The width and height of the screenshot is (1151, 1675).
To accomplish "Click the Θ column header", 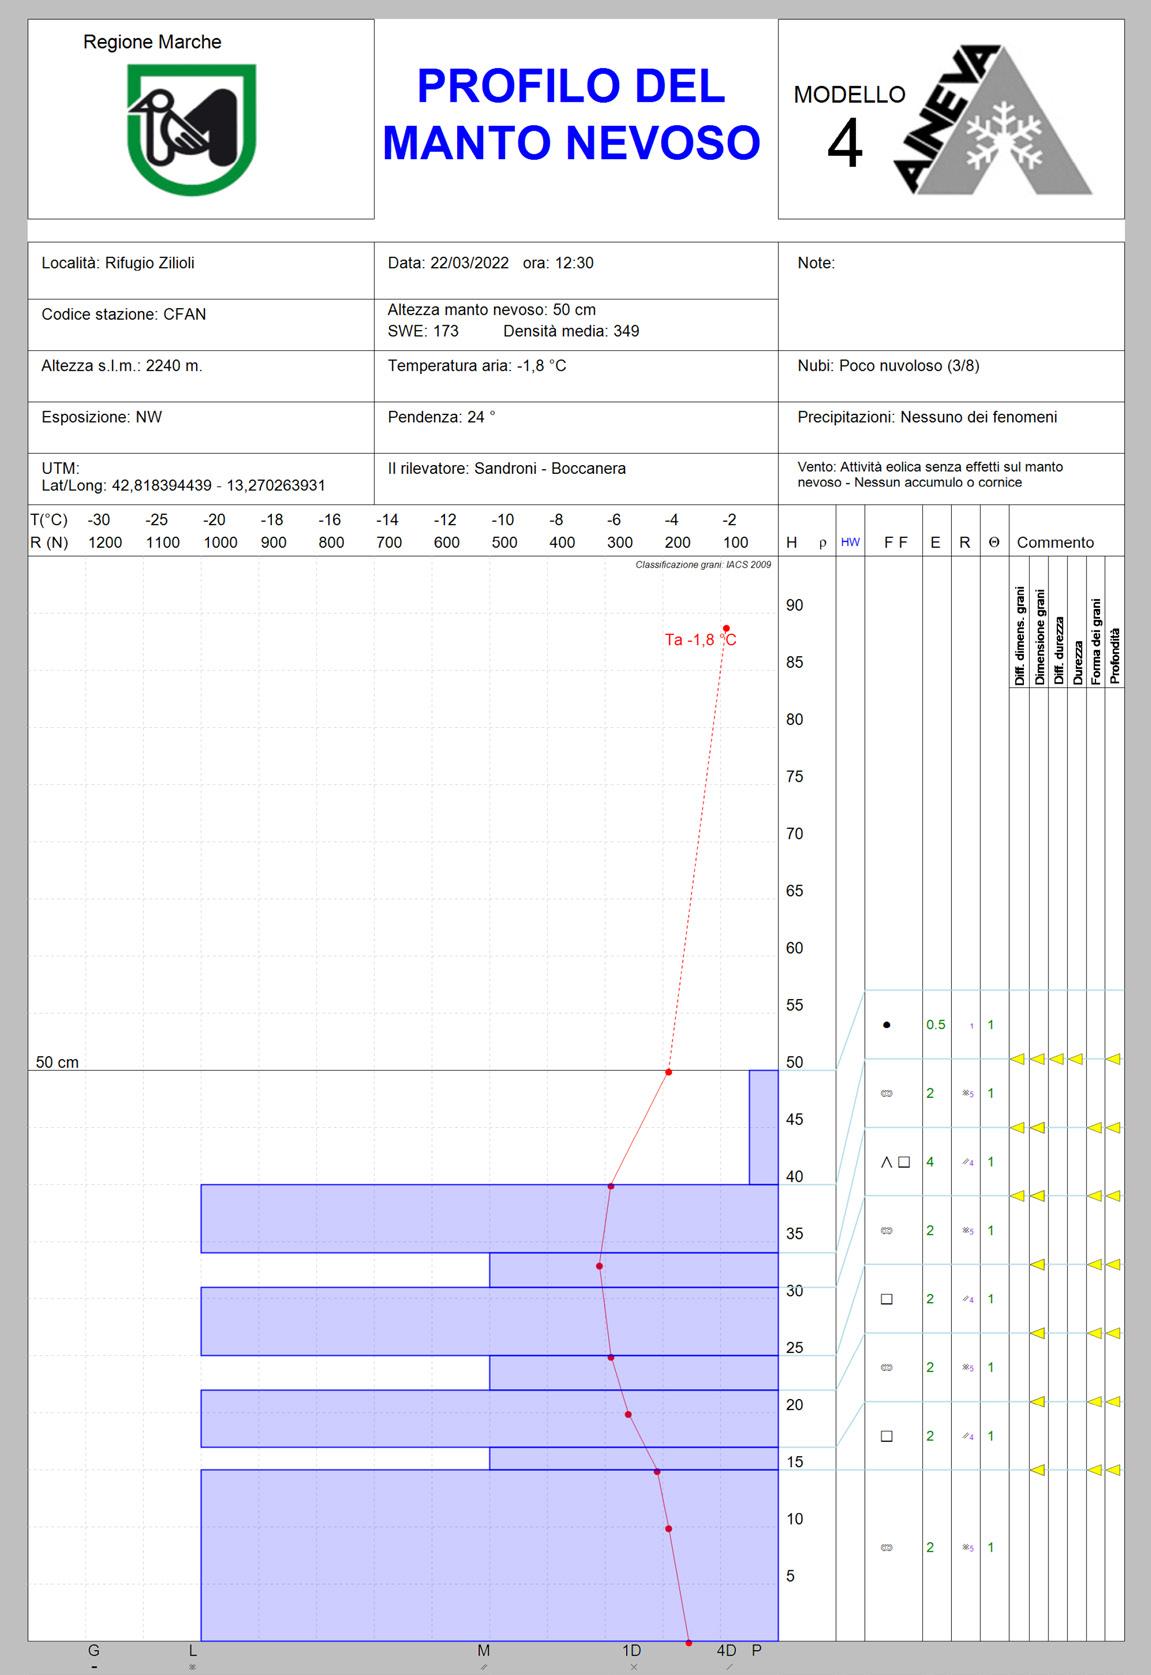I will (994, 542).
